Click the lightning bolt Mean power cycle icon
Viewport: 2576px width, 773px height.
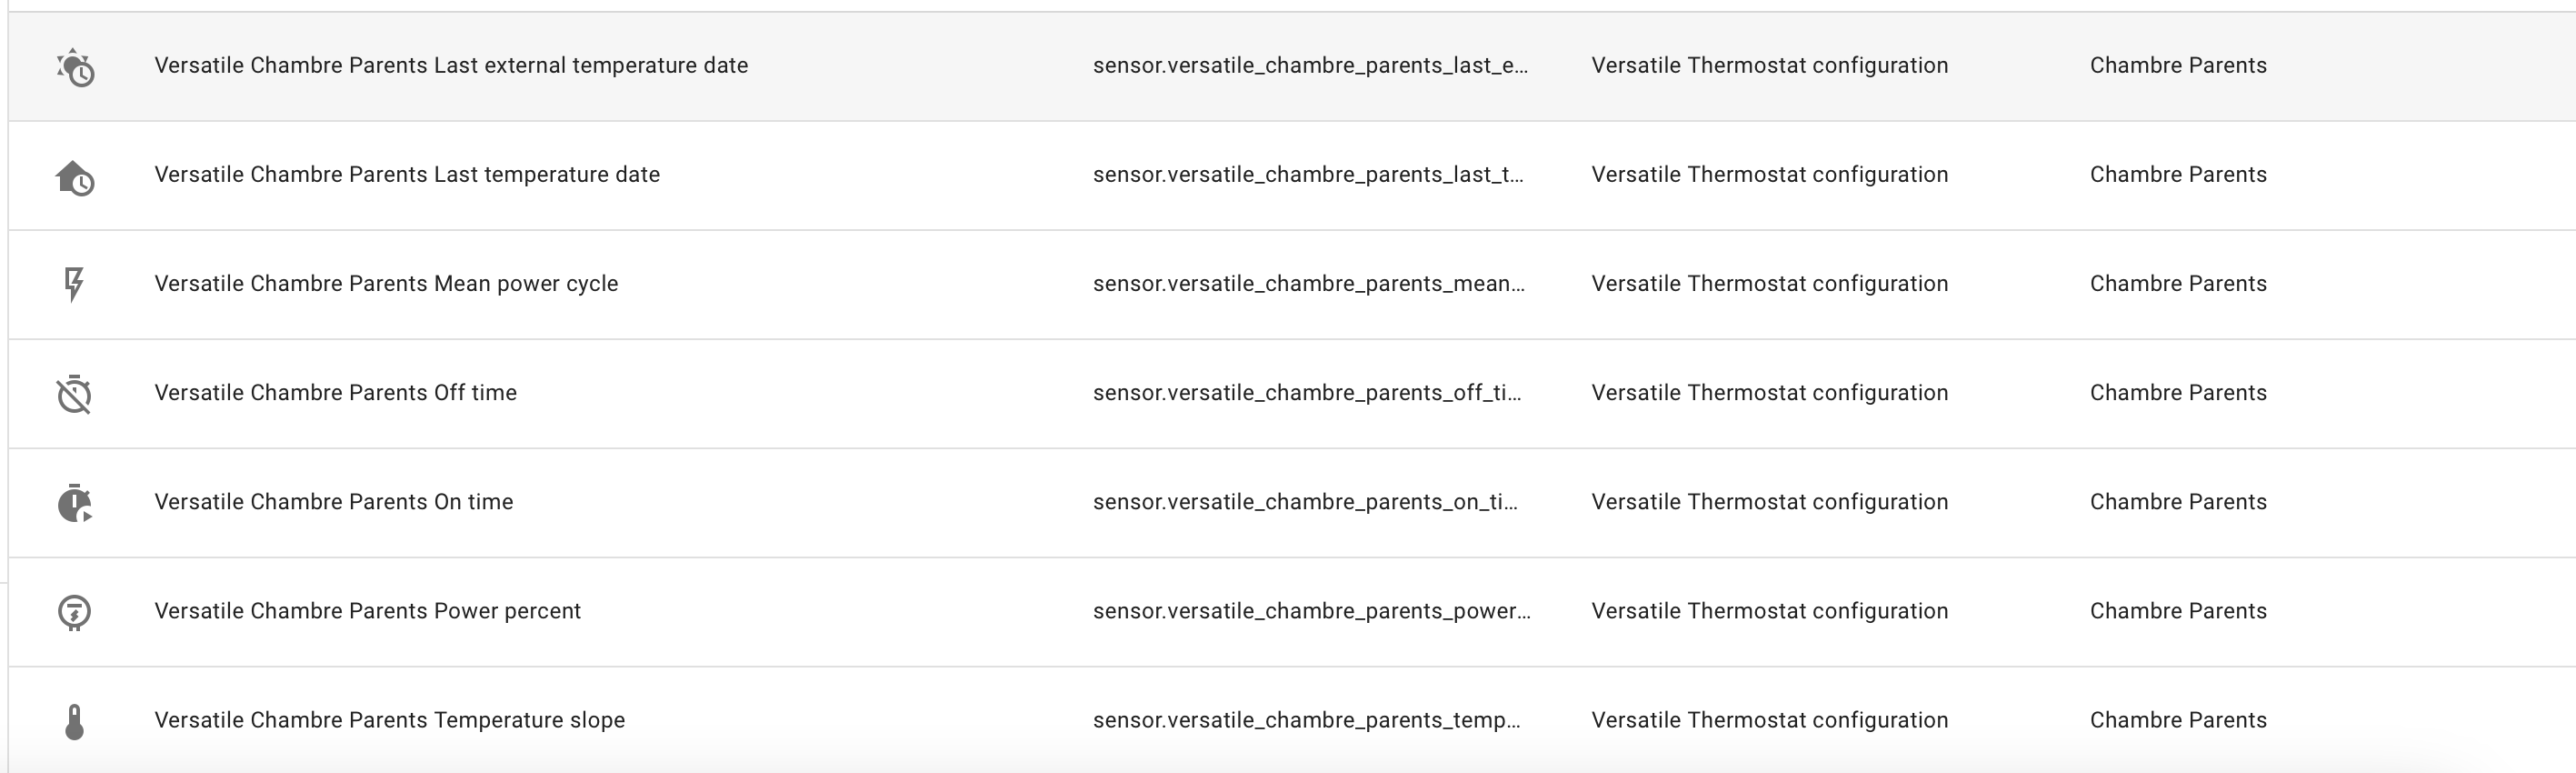click(74, 284)
